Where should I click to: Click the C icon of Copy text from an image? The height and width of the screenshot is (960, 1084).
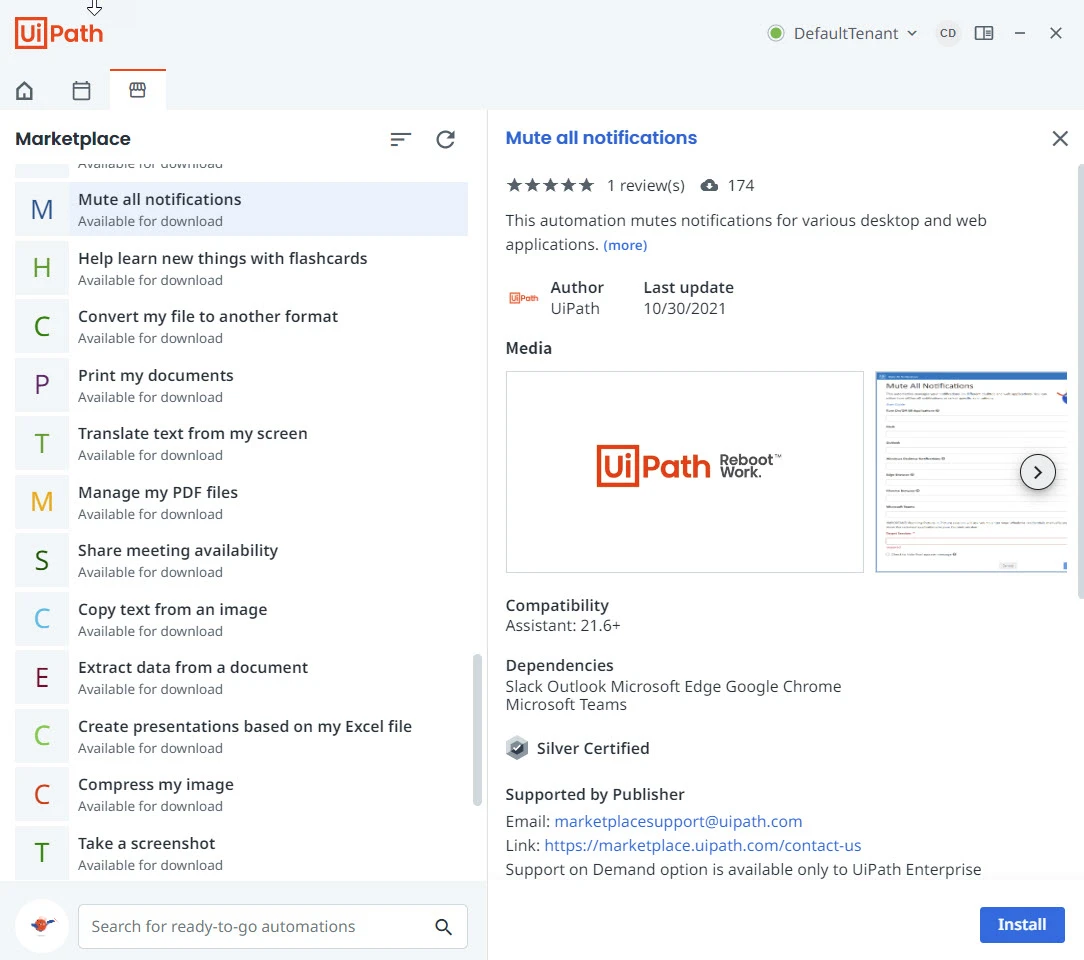pyautogui.click(x=42, y=619)
